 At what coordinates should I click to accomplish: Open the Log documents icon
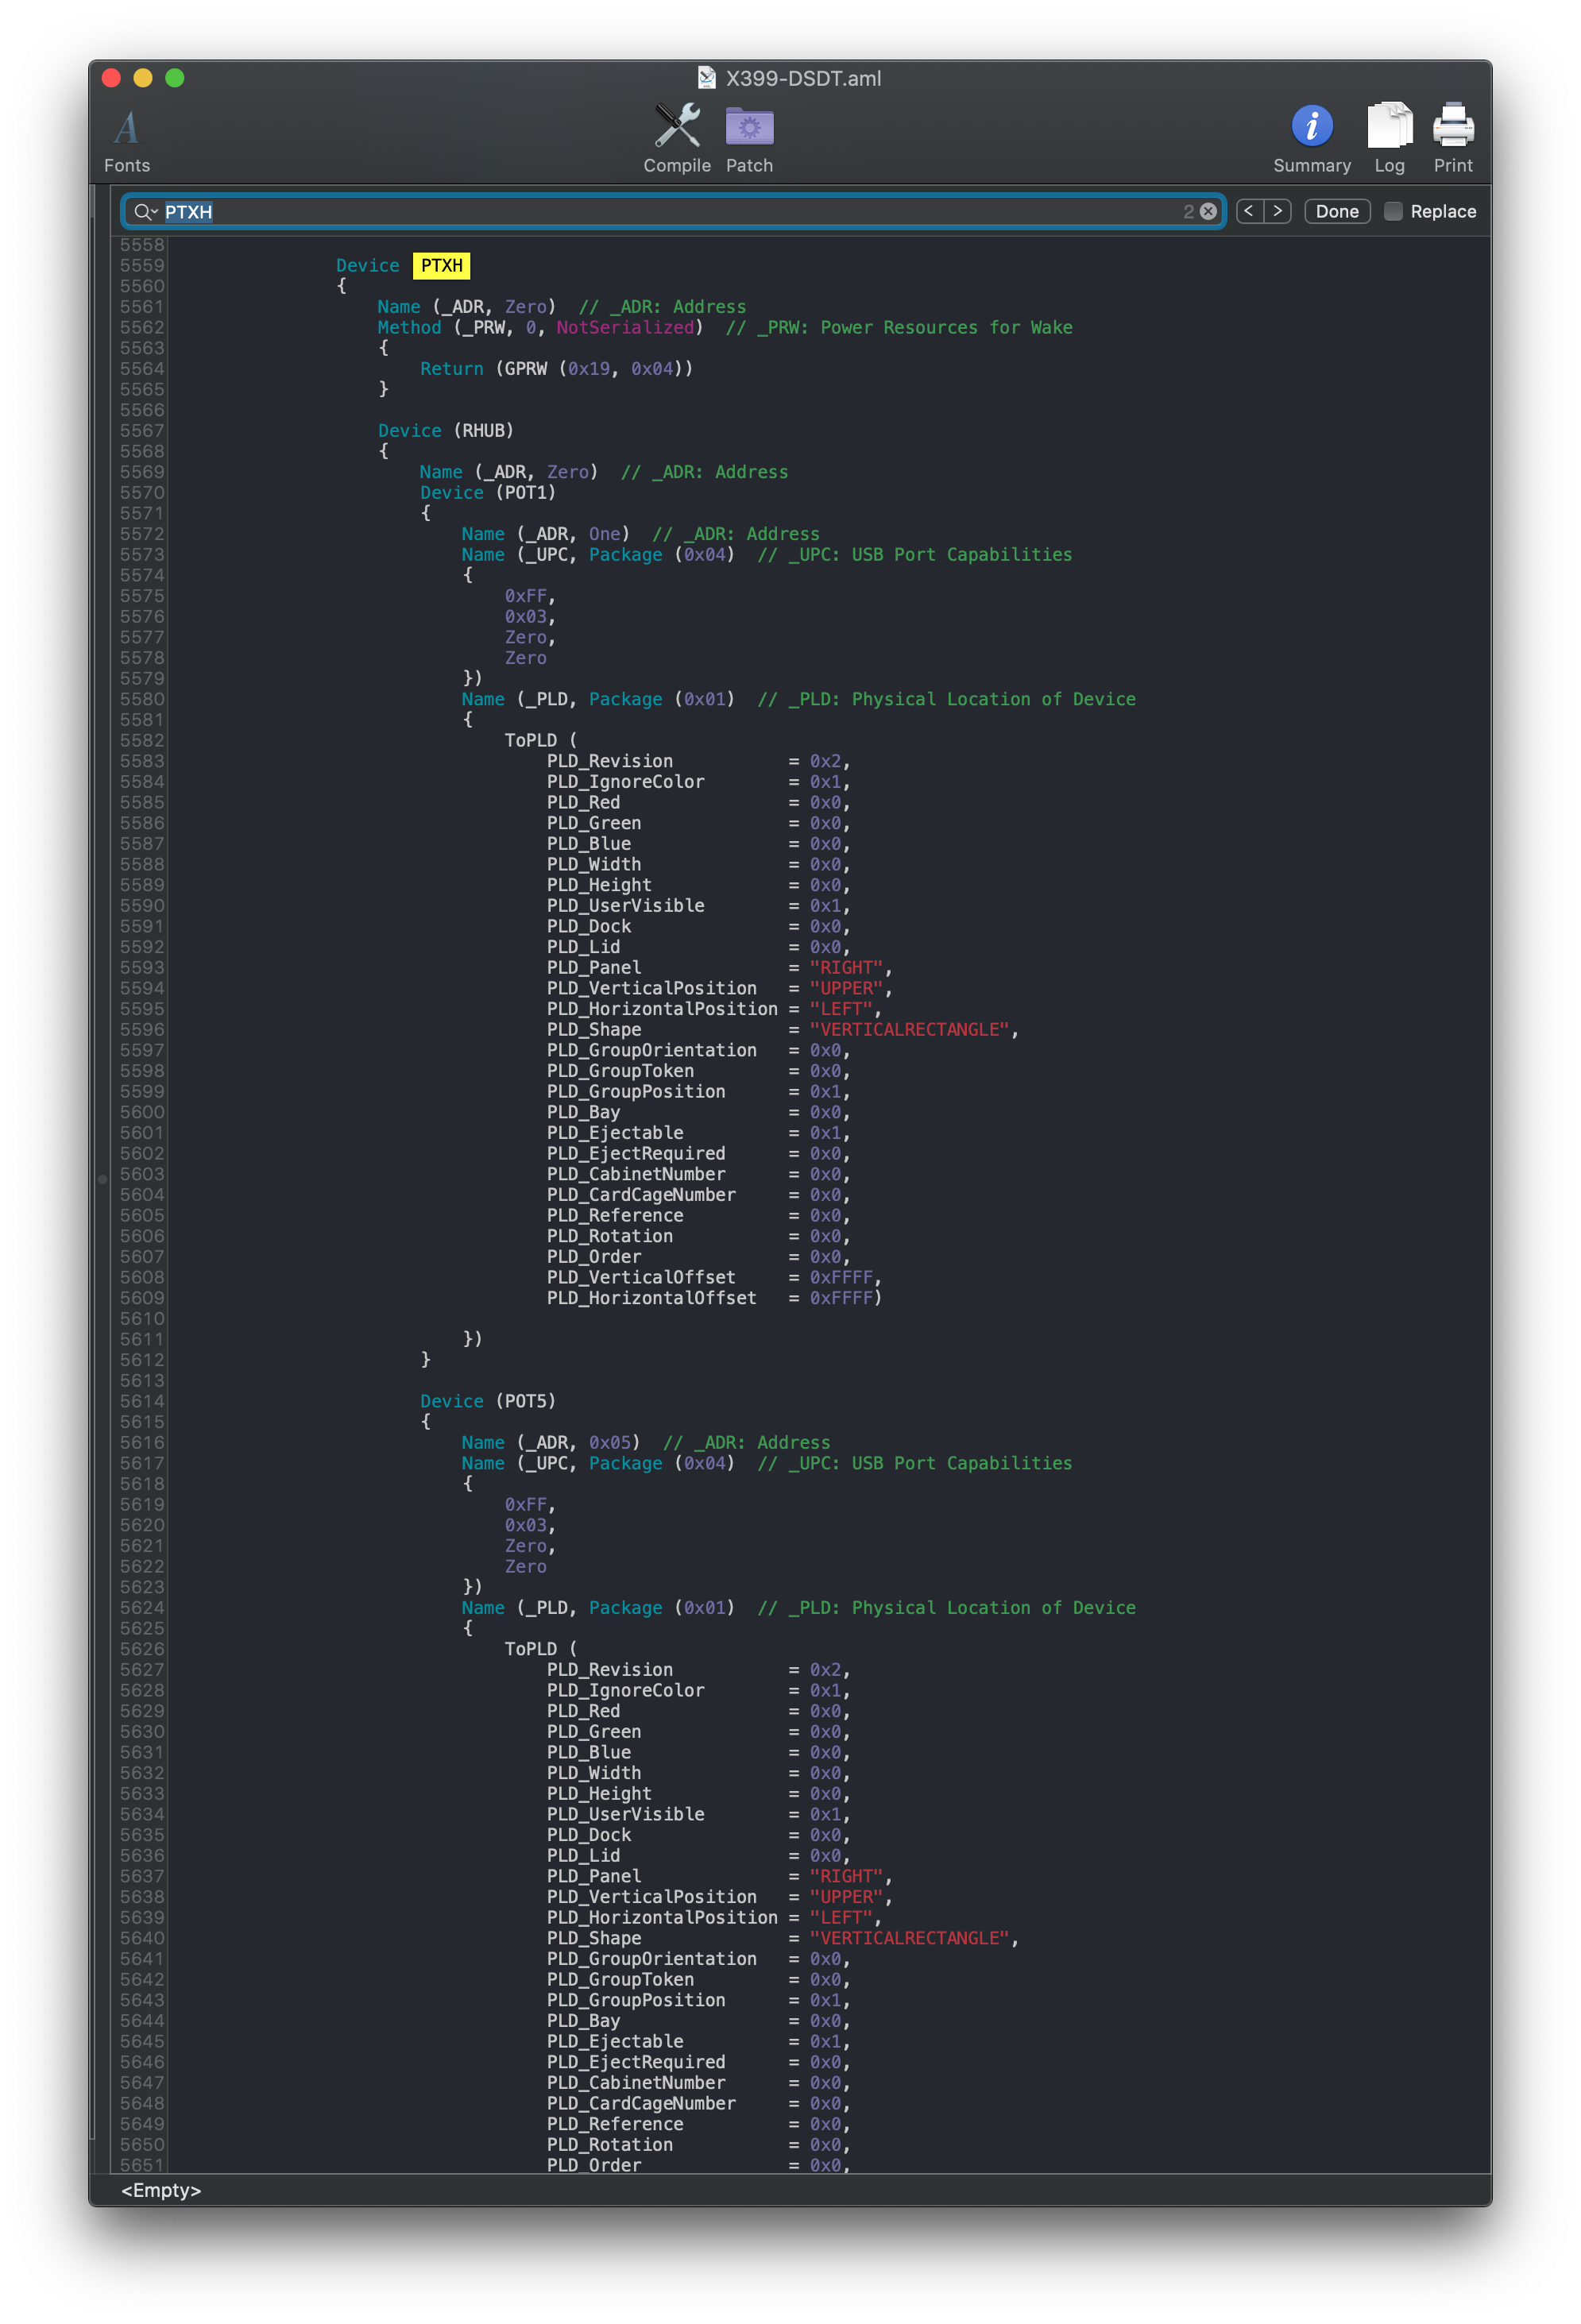click(1389, 126)
